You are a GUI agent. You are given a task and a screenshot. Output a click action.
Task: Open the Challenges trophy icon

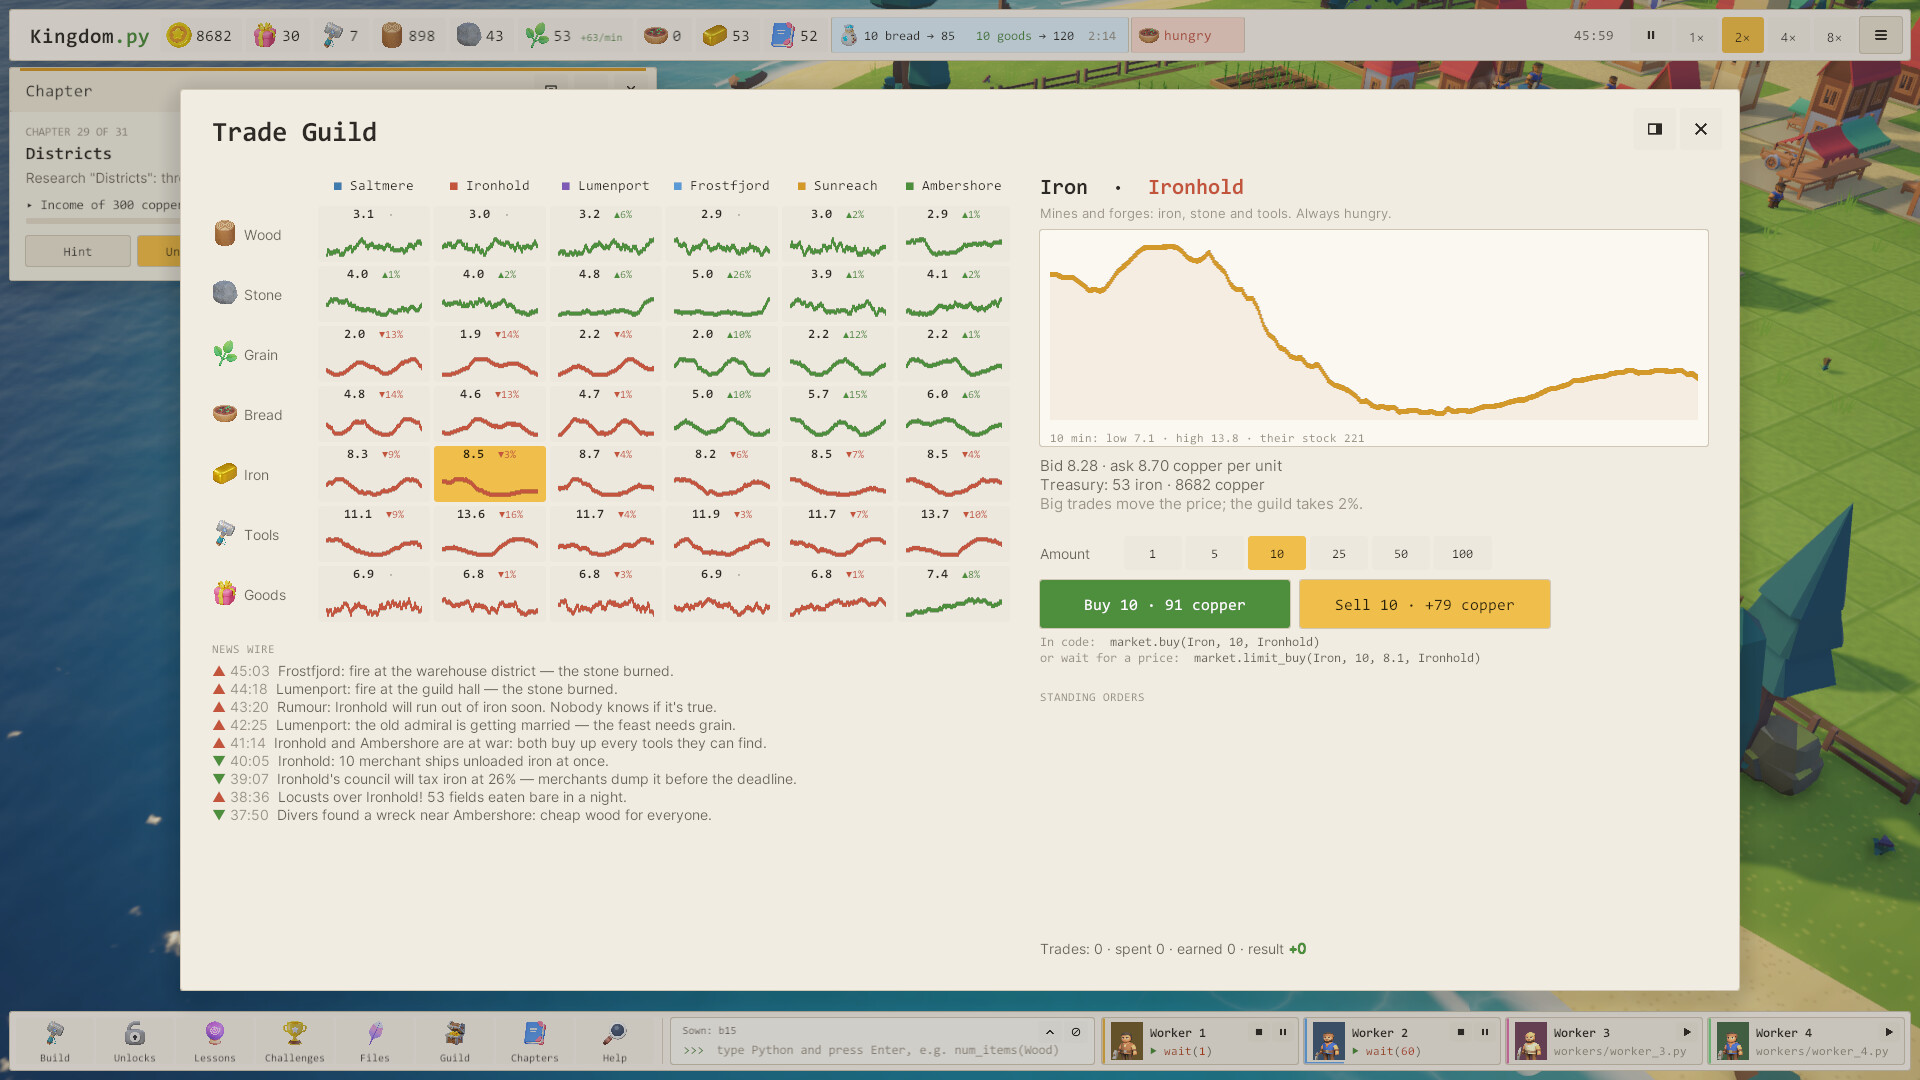coord(295,1041)
